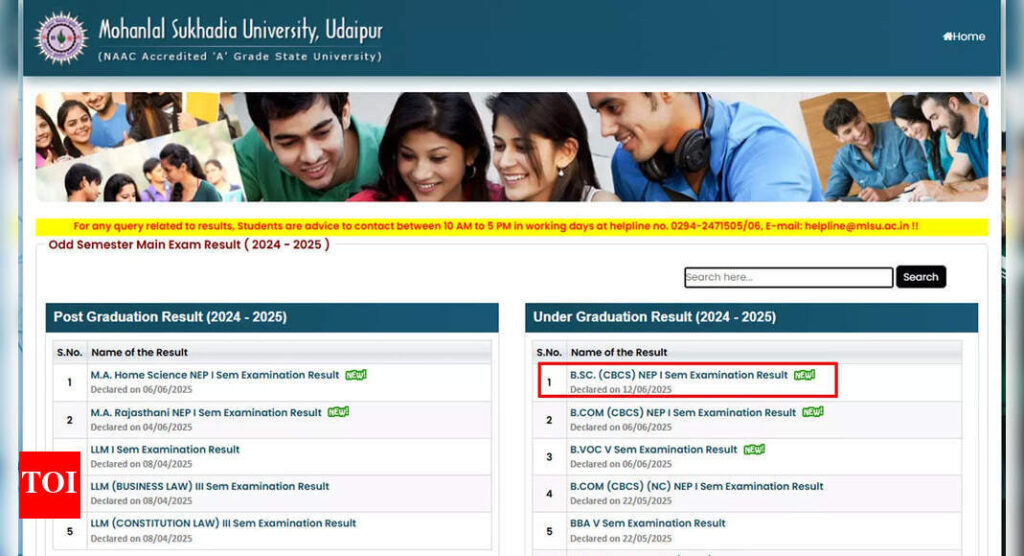The height and width of the screenshot is (556, 1024).
Task: Click NEW badge beside B.SC. (CBCS) result
Action: pyautogui.click(x=805, y=375)
